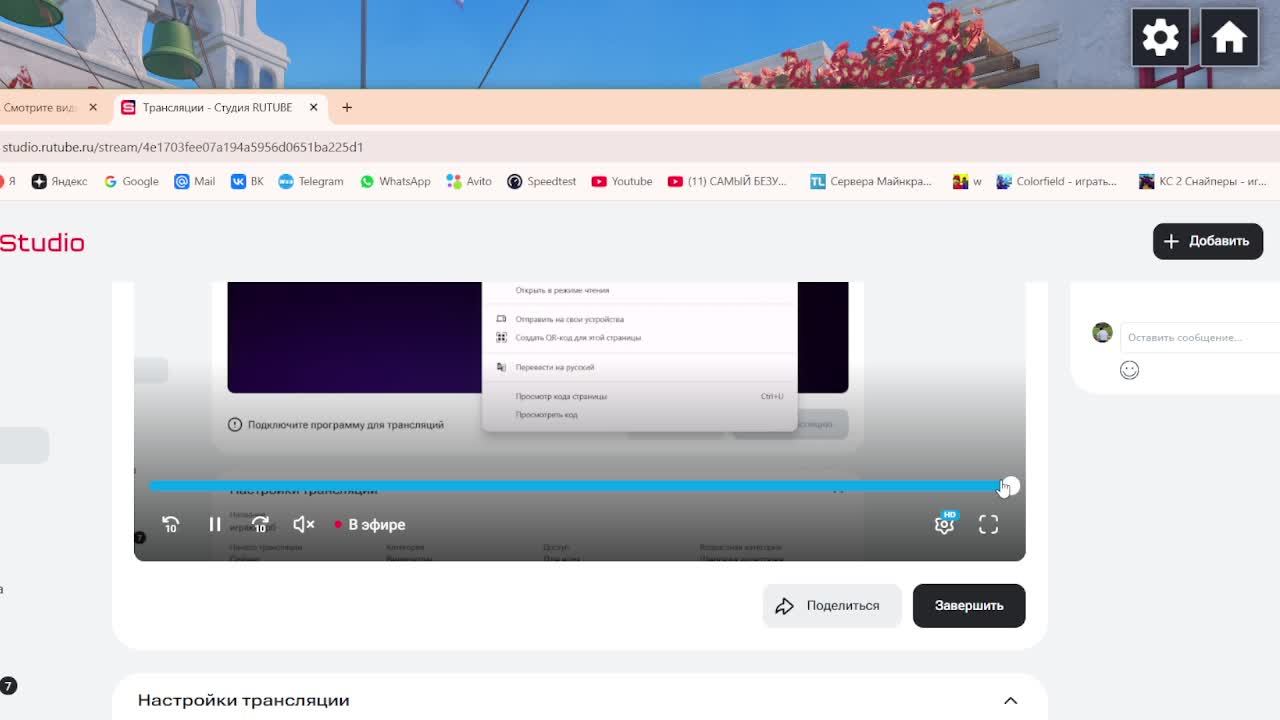Skip forward 10 seconds
The height and width of the screenshot is (720, 1280).
pos(260,524)
